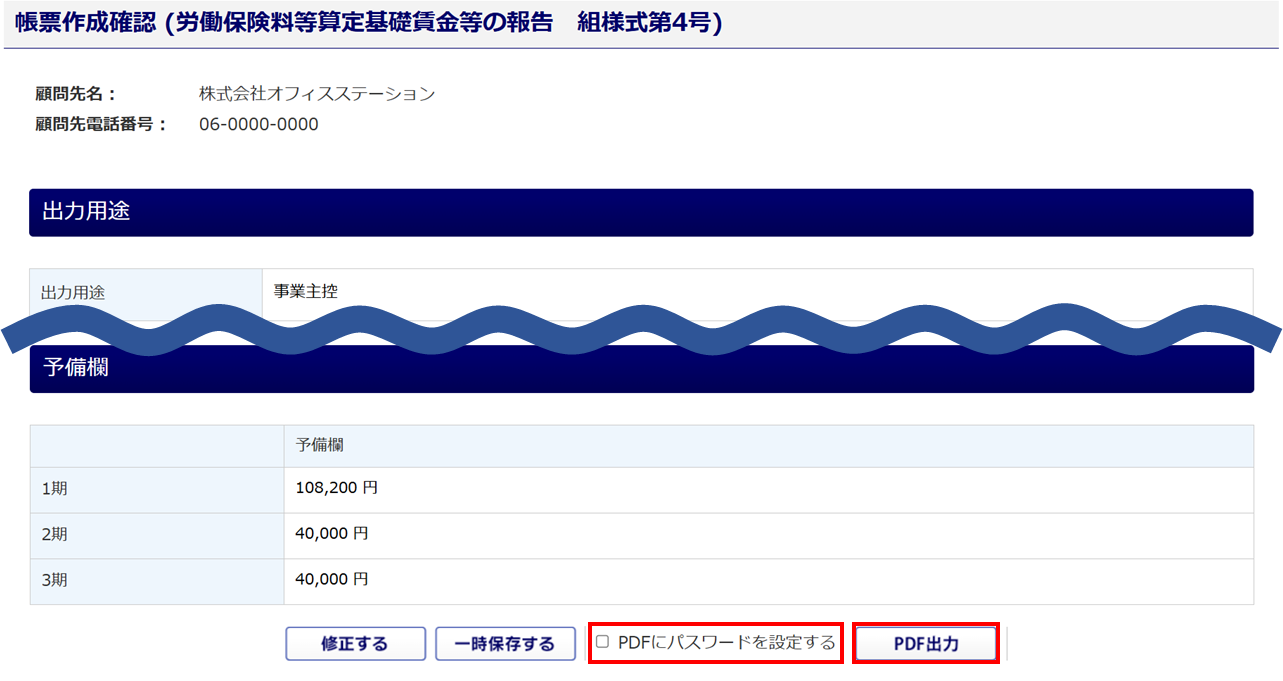Image resolution: width=1283 pixels, height=681 pixels.
Task: Click the 出力用途 dark blue section header
Action: [x=640, y=212]
